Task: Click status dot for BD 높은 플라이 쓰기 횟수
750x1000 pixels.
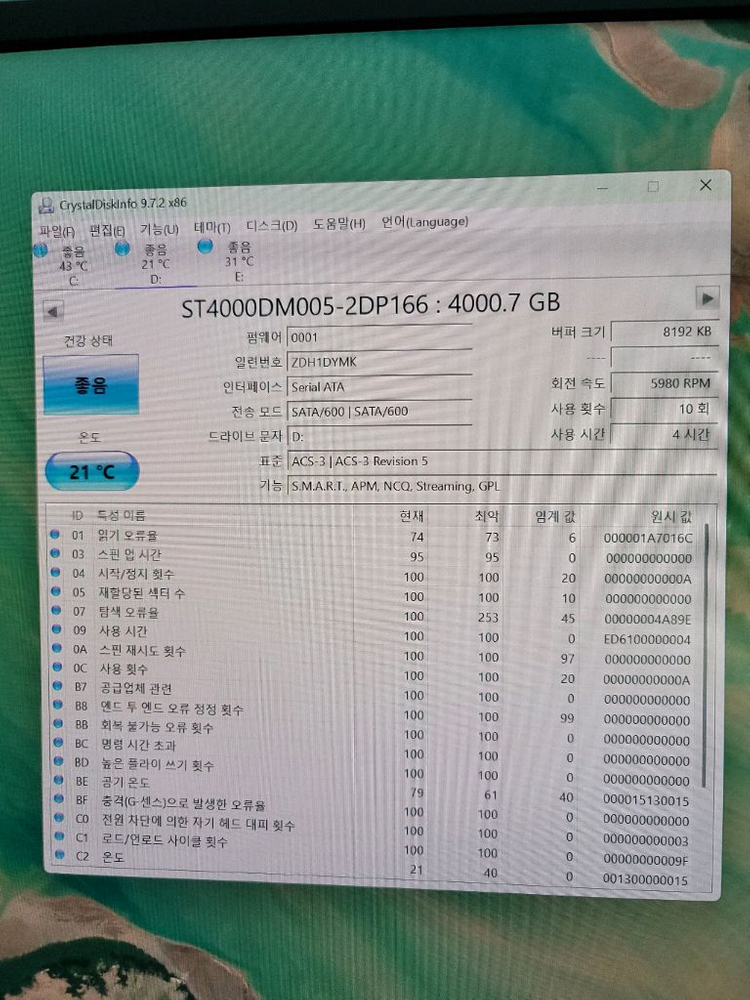Action: [59, 761]
